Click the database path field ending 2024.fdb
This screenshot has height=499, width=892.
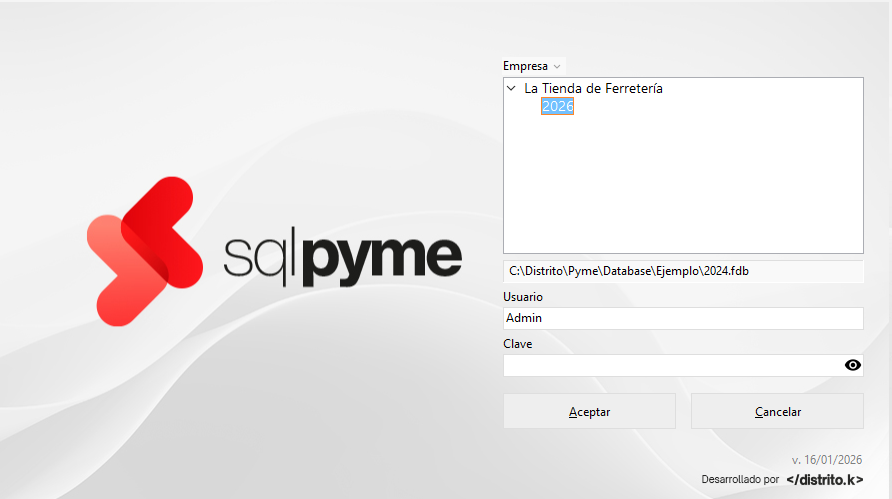pyautogui.click(x=682, y=270)
